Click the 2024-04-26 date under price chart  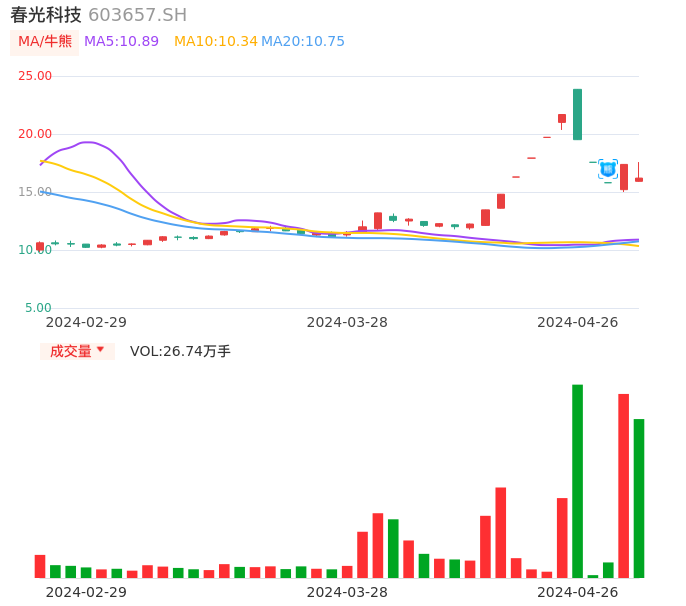click(578, 323)
